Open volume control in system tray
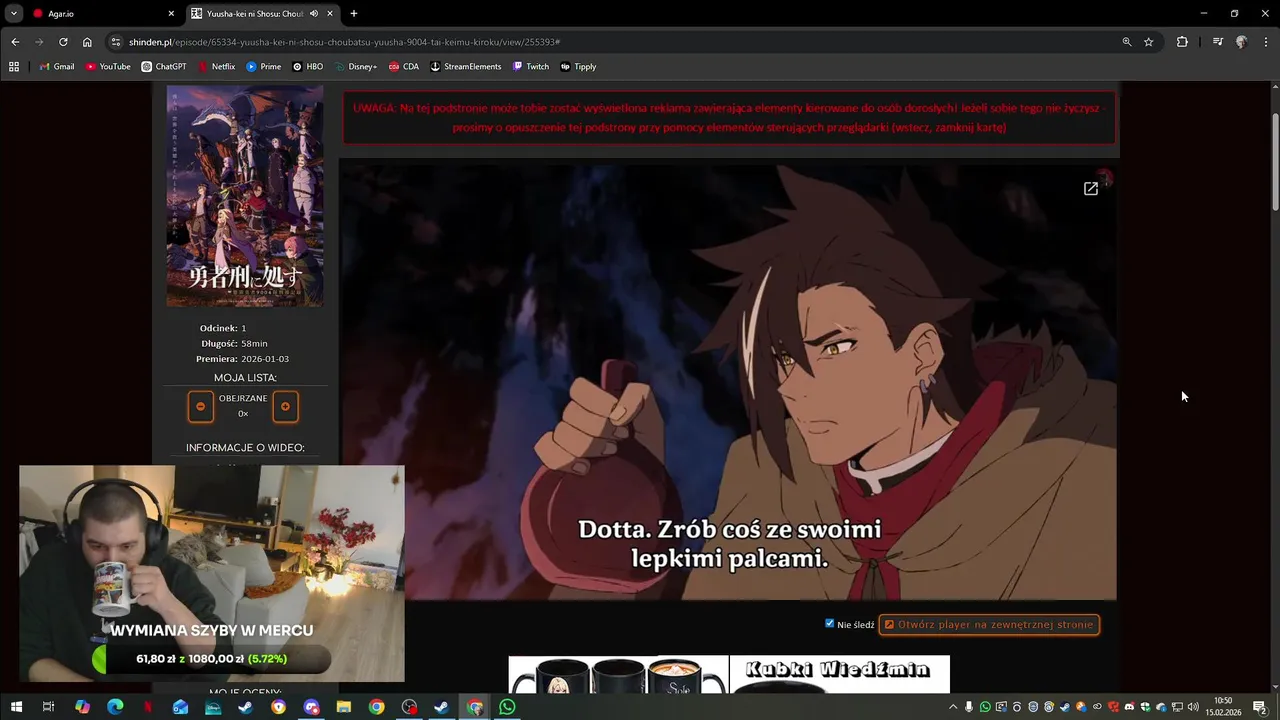 [x=1193, y=707]
